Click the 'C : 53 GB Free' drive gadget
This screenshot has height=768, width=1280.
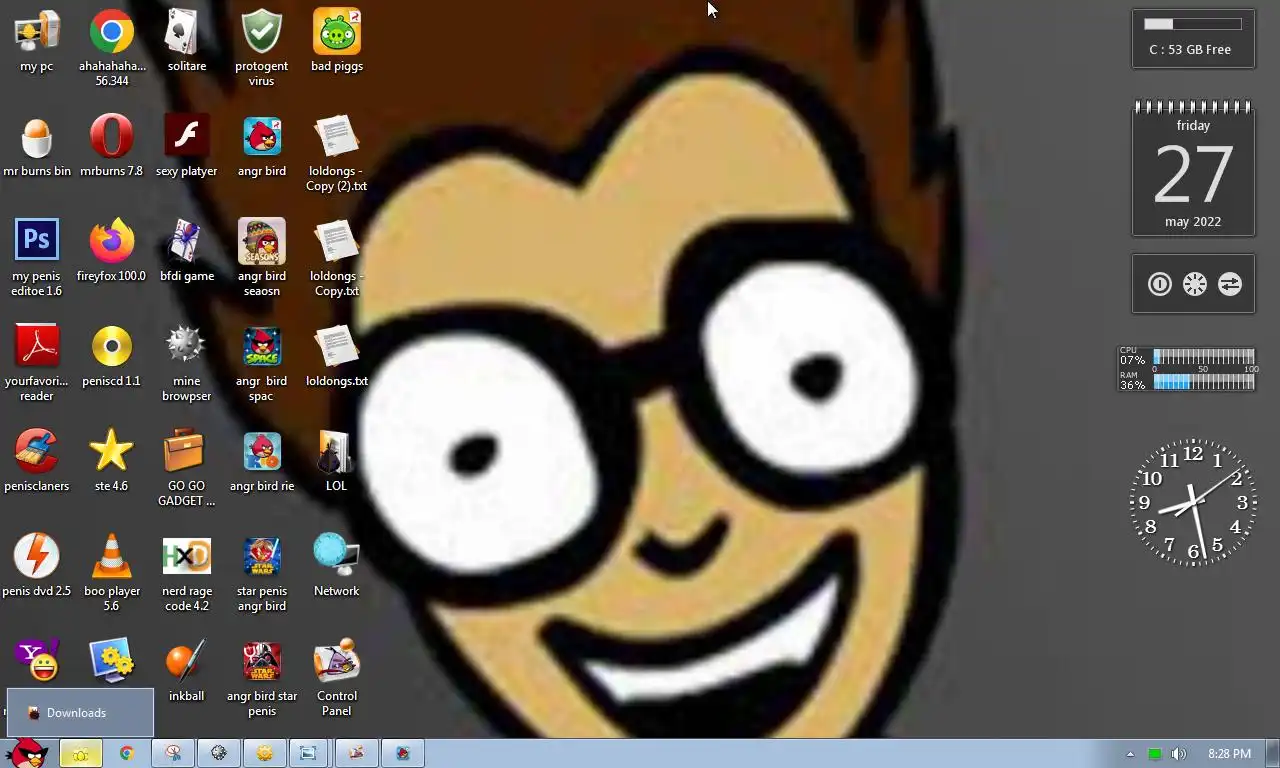(1193, 39)
